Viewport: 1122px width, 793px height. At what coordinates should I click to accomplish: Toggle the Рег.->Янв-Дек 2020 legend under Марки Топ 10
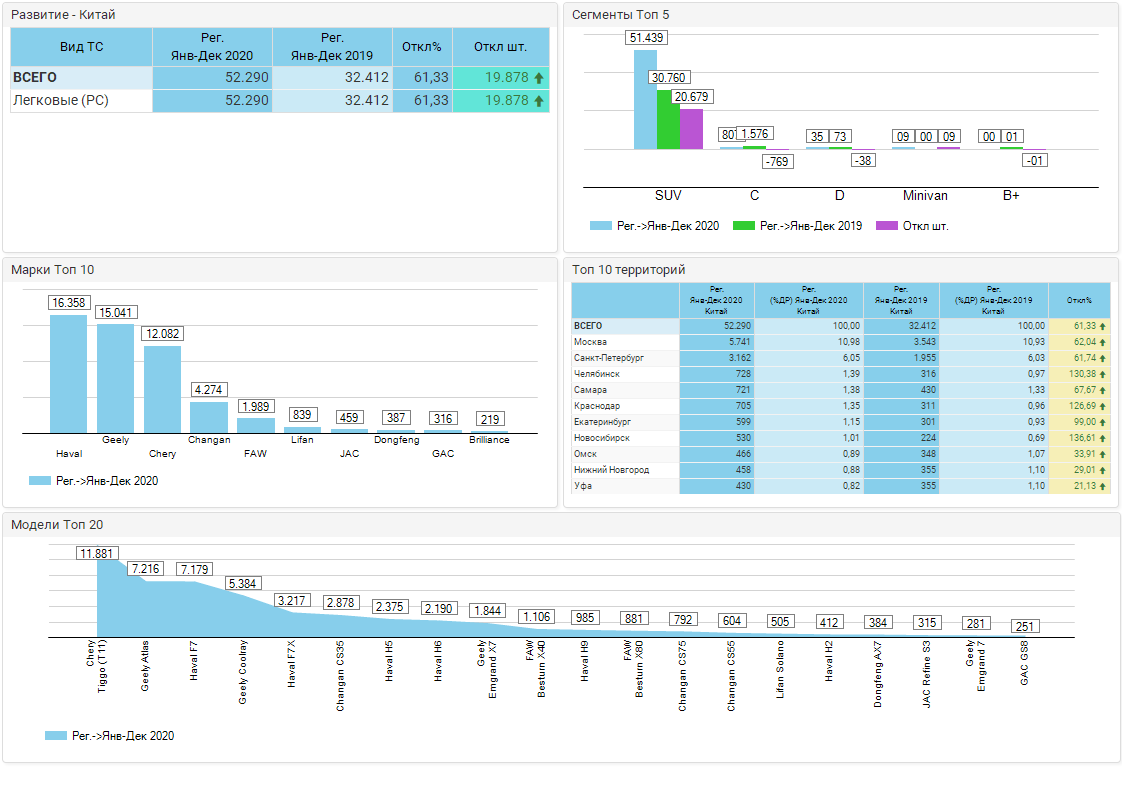click(x=94, y=481)
